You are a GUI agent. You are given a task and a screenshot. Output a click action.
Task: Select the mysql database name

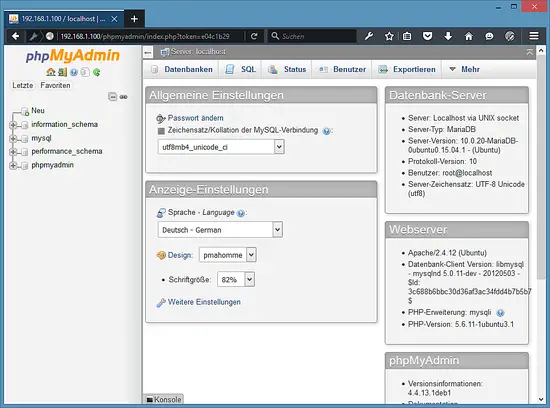click(41, 138)
